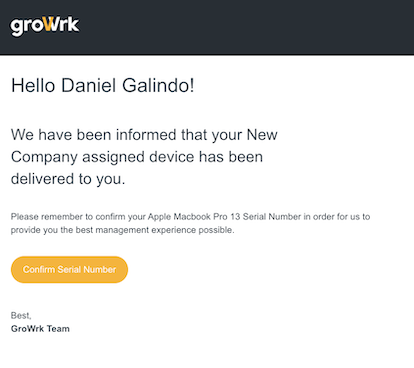Click the dark header banner's empty area
Viewport: 414px width, 368px height.
pyautogui.click(x=247, y=27)
